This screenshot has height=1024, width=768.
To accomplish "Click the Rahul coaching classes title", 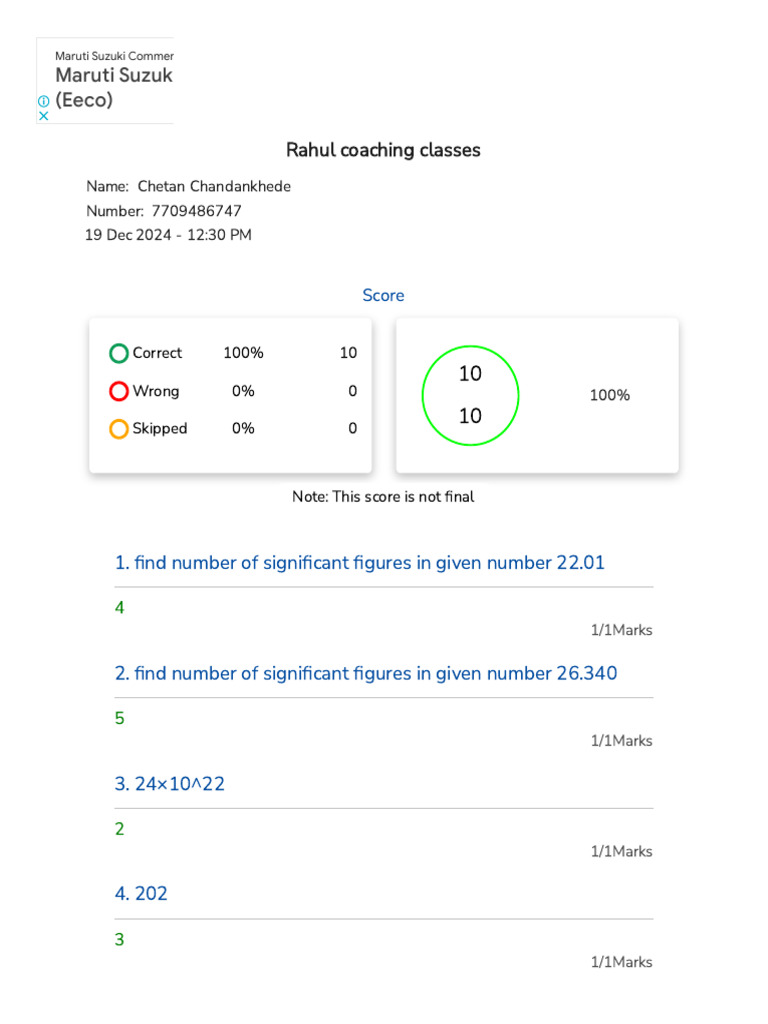I will [x=383, y=150].
